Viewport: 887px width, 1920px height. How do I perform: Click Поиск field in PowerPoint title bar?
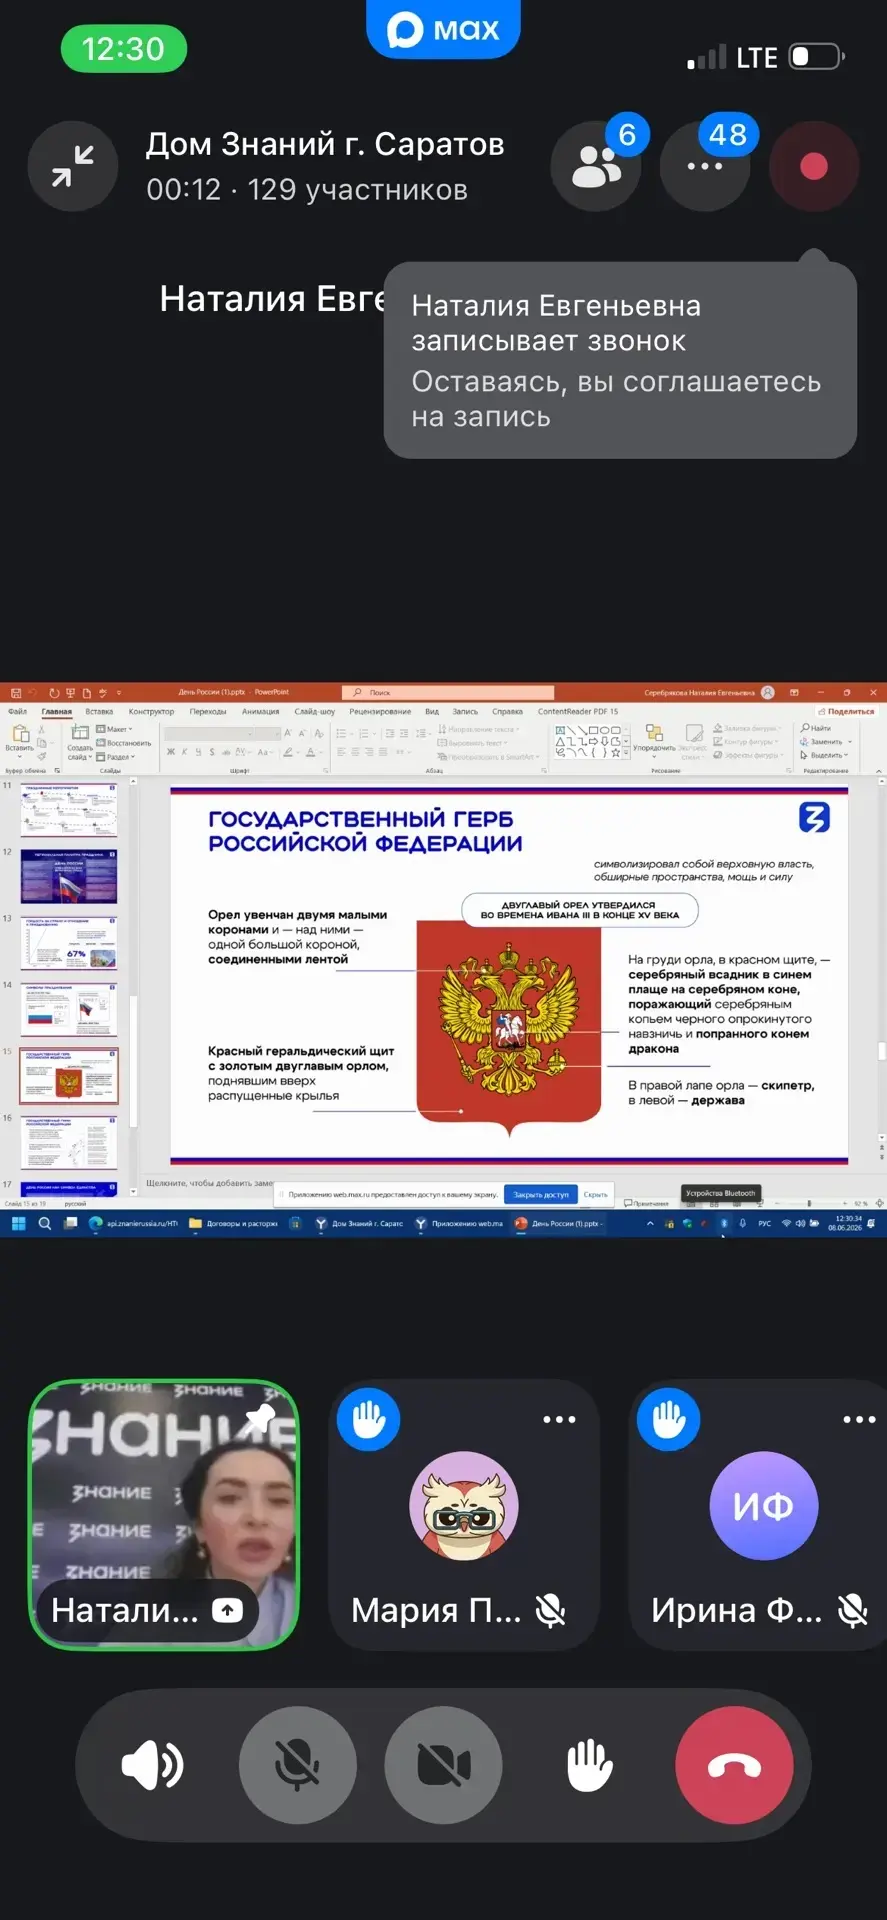(448, 692)
